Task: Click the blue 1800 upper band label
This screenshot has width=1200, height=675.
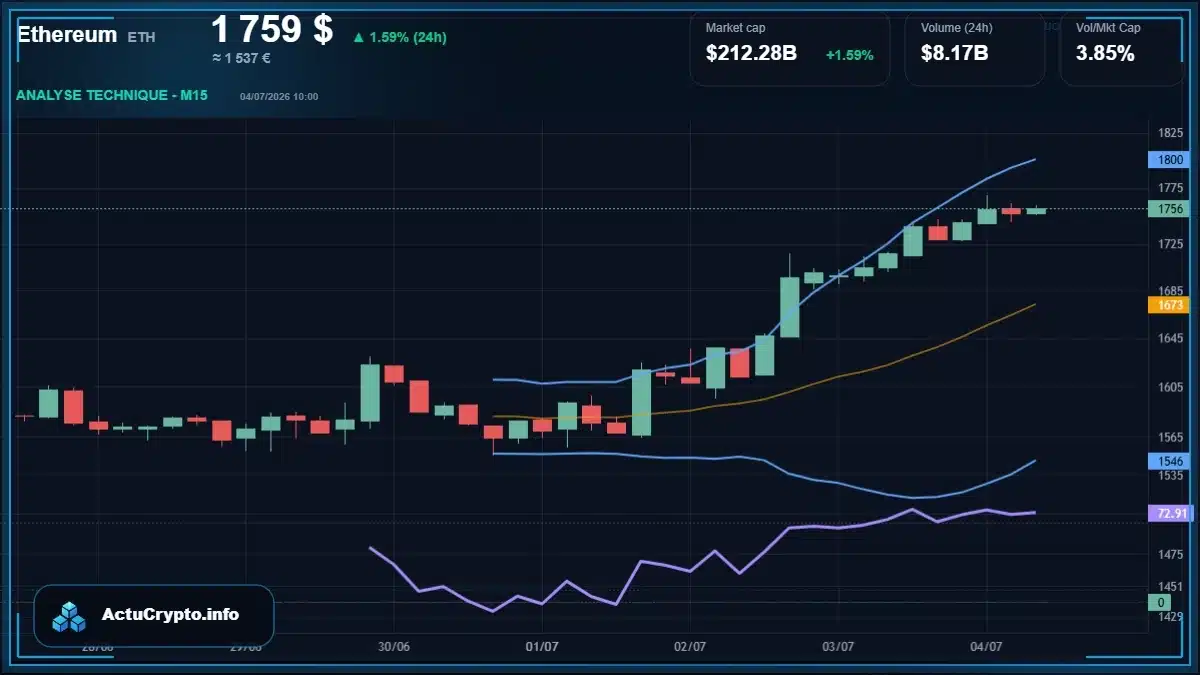Action: pos(1169,159)
